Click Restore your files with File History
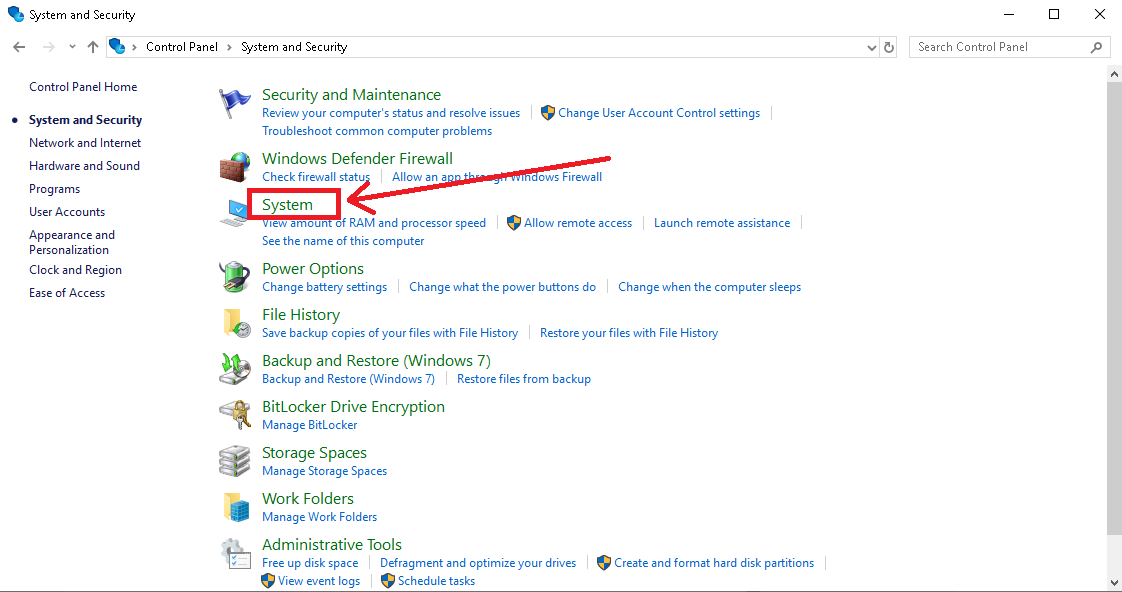Image resolution: width=1122 pixels, height=592 pixels. 629,333
